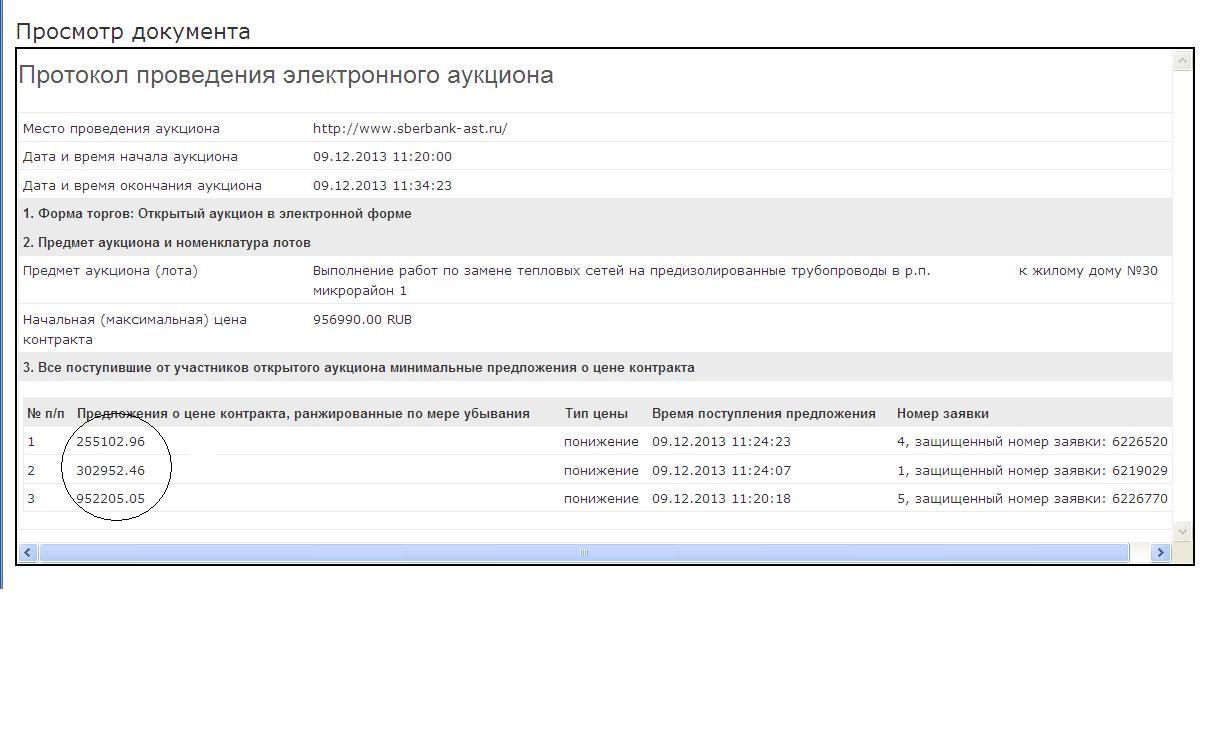Select the starting price 956990.00 RUB
Viewport: 1214px width, 735px height.
(x=362, y=319)
